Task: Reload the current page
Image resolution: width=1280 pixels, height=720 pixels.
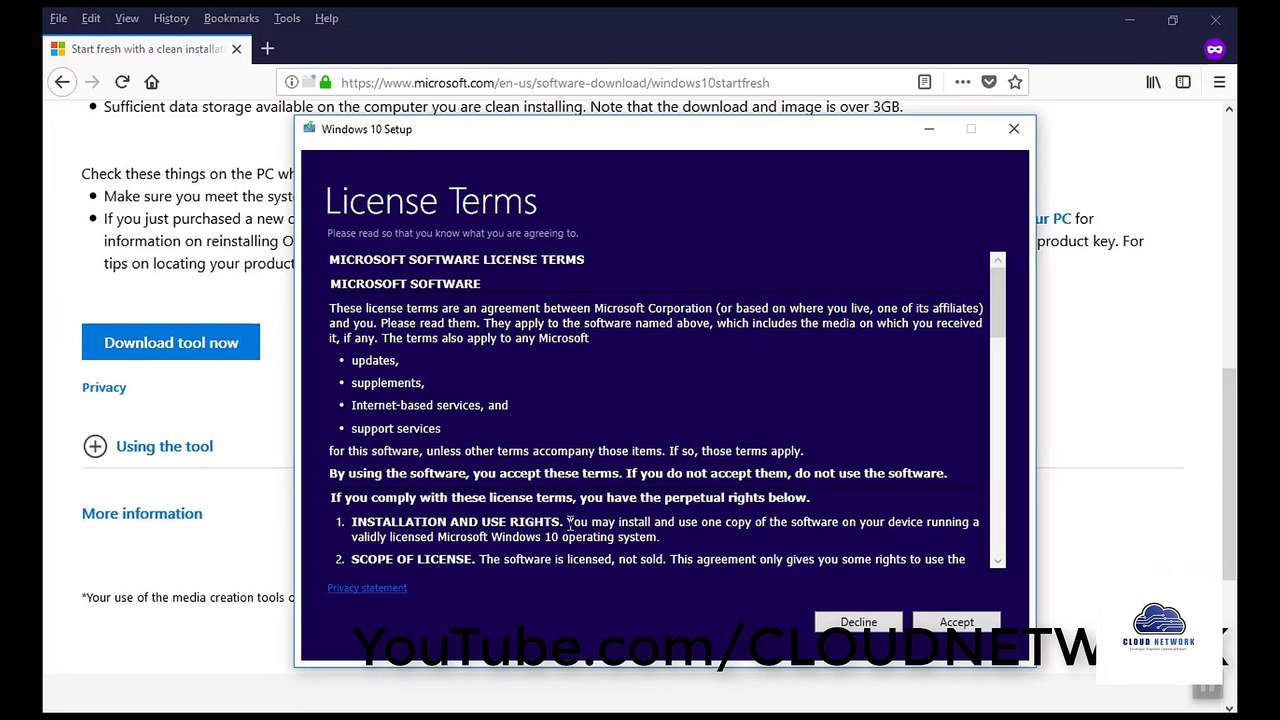Action: (x=122, y=82)
